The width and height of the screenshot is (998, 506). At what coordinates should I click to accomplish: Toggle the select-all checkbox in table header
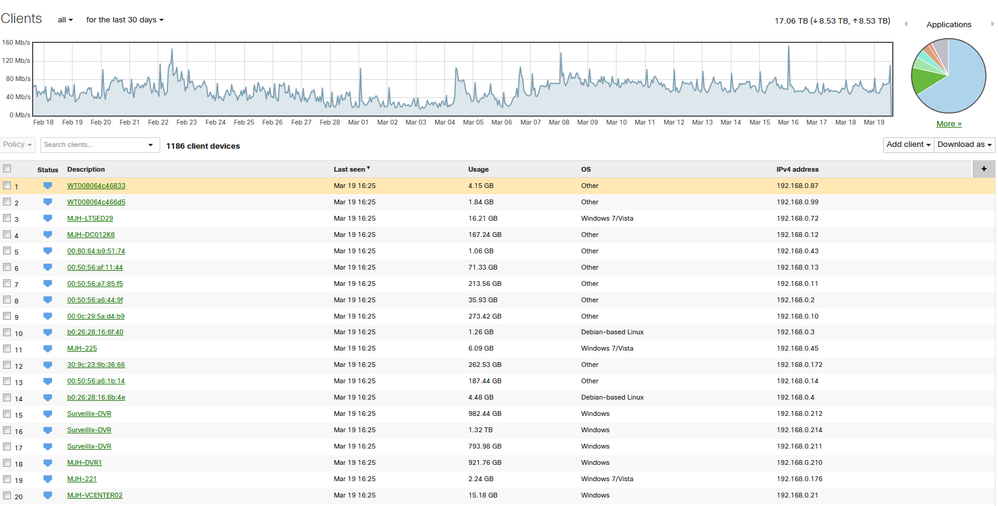7,169
